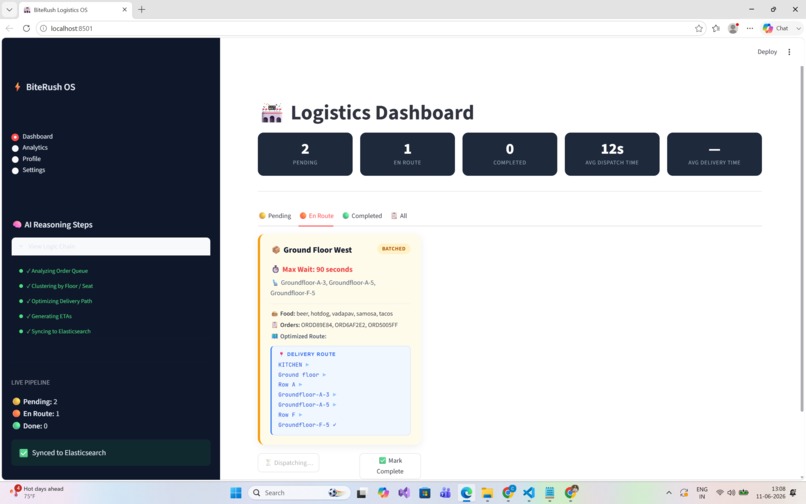806x504 pixels.
Task: Click the 'Groundfloor-F-5 ✓' route stop
Action: [307, 425]
